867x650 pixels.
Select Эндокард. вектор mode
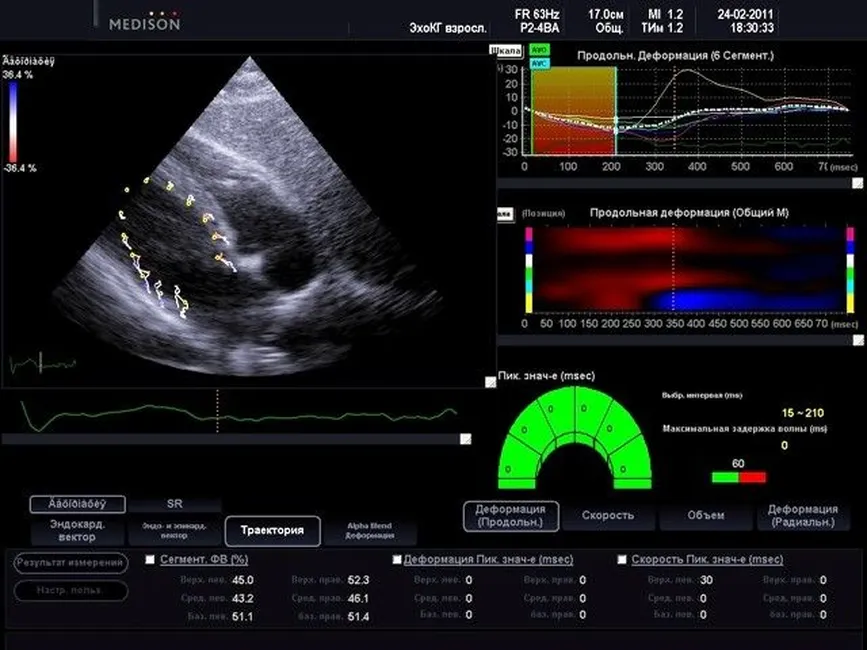pyautogui.click(x=77, y=529)
